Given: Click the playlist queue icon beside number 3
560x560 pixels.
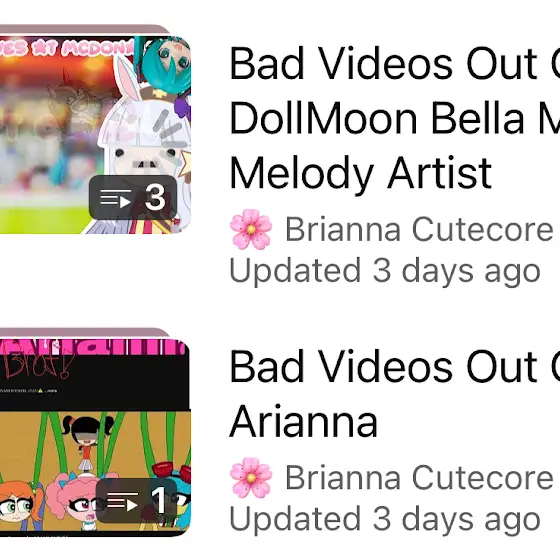Looking at the screenshot, I should (116, 198).
